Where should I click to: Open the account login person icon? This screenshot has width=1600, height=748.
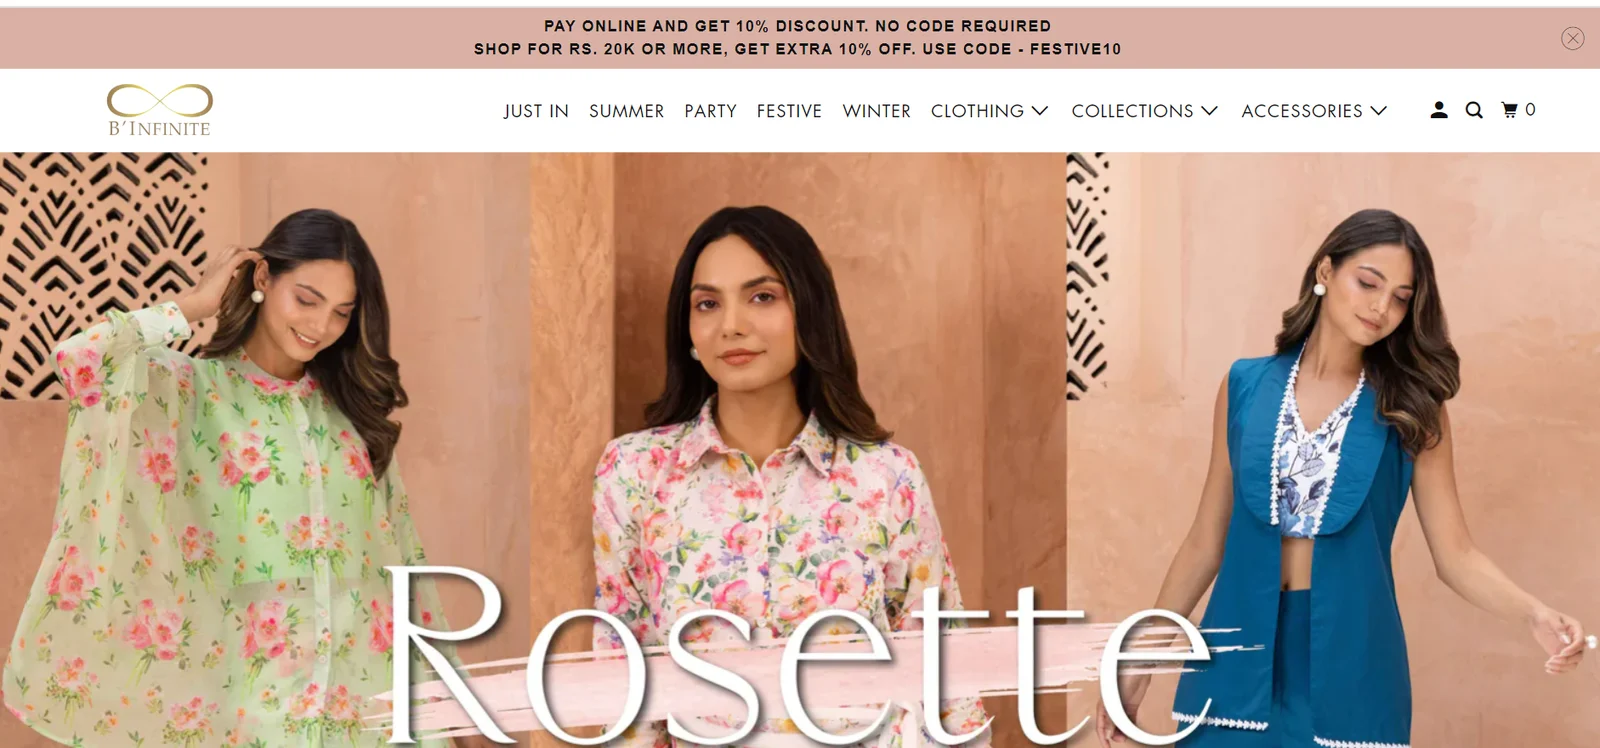pos(1439,110)
